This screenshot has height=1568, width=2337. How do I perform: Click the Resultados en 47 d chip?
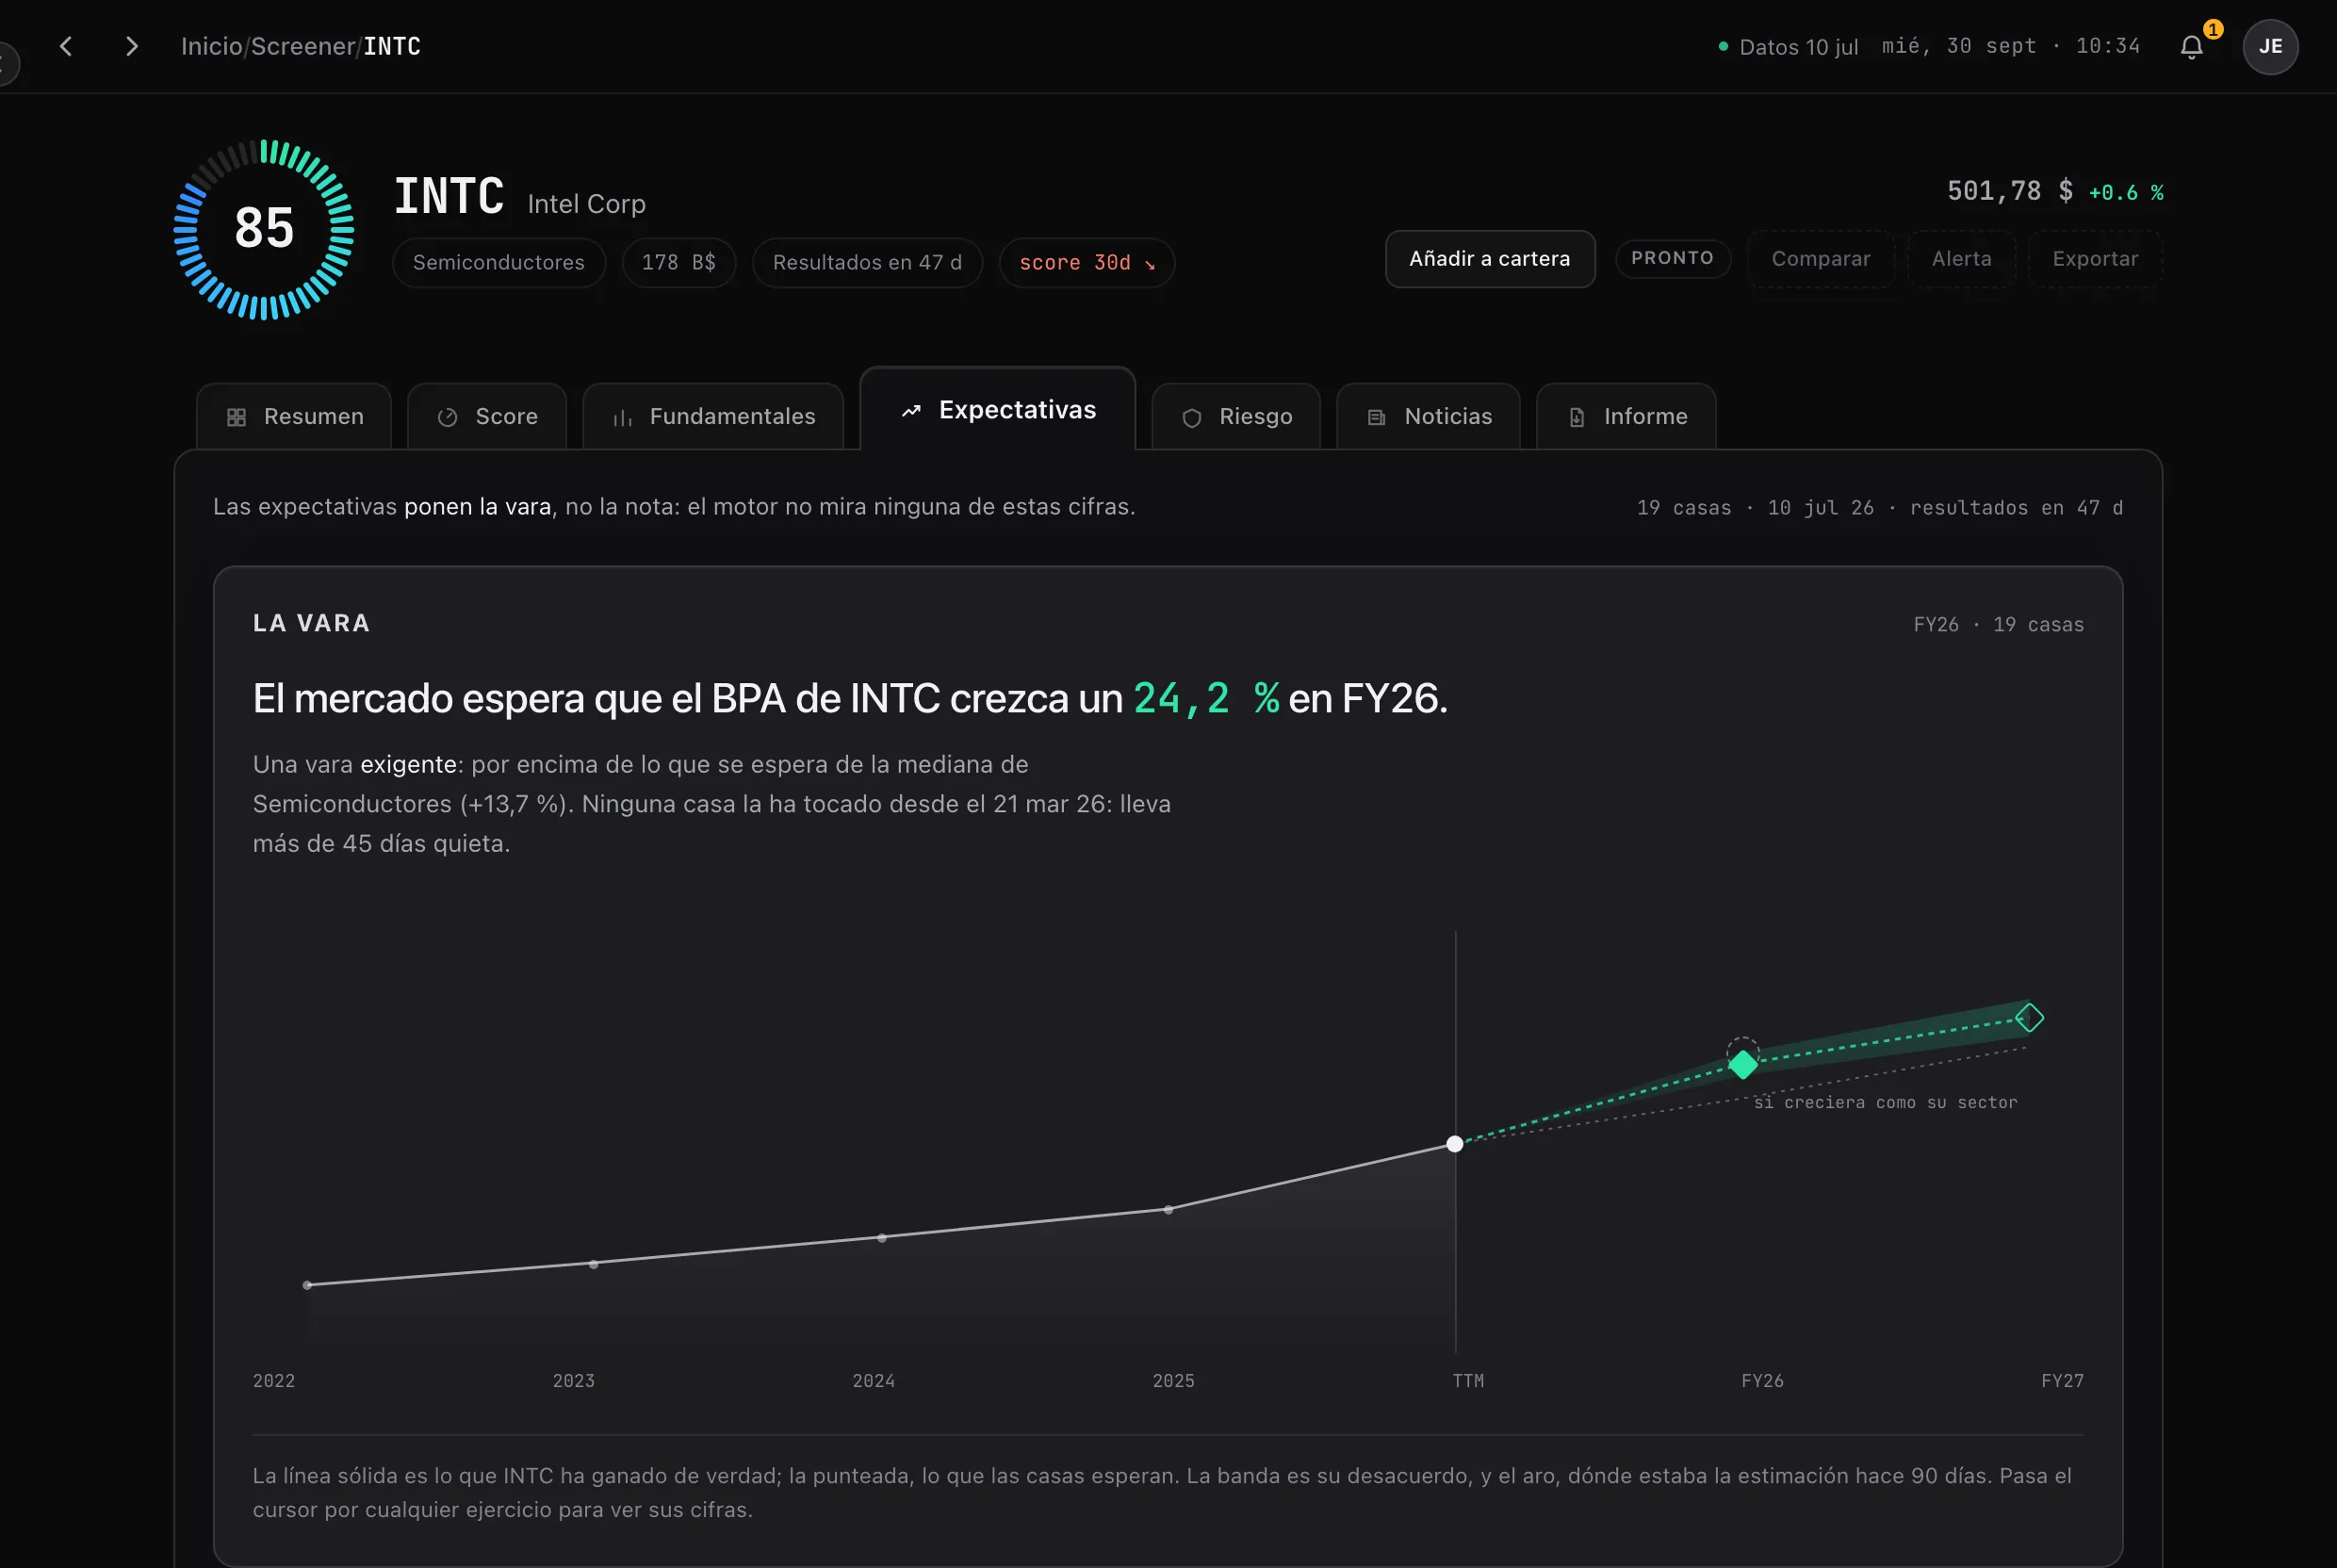tap(867, 263)
